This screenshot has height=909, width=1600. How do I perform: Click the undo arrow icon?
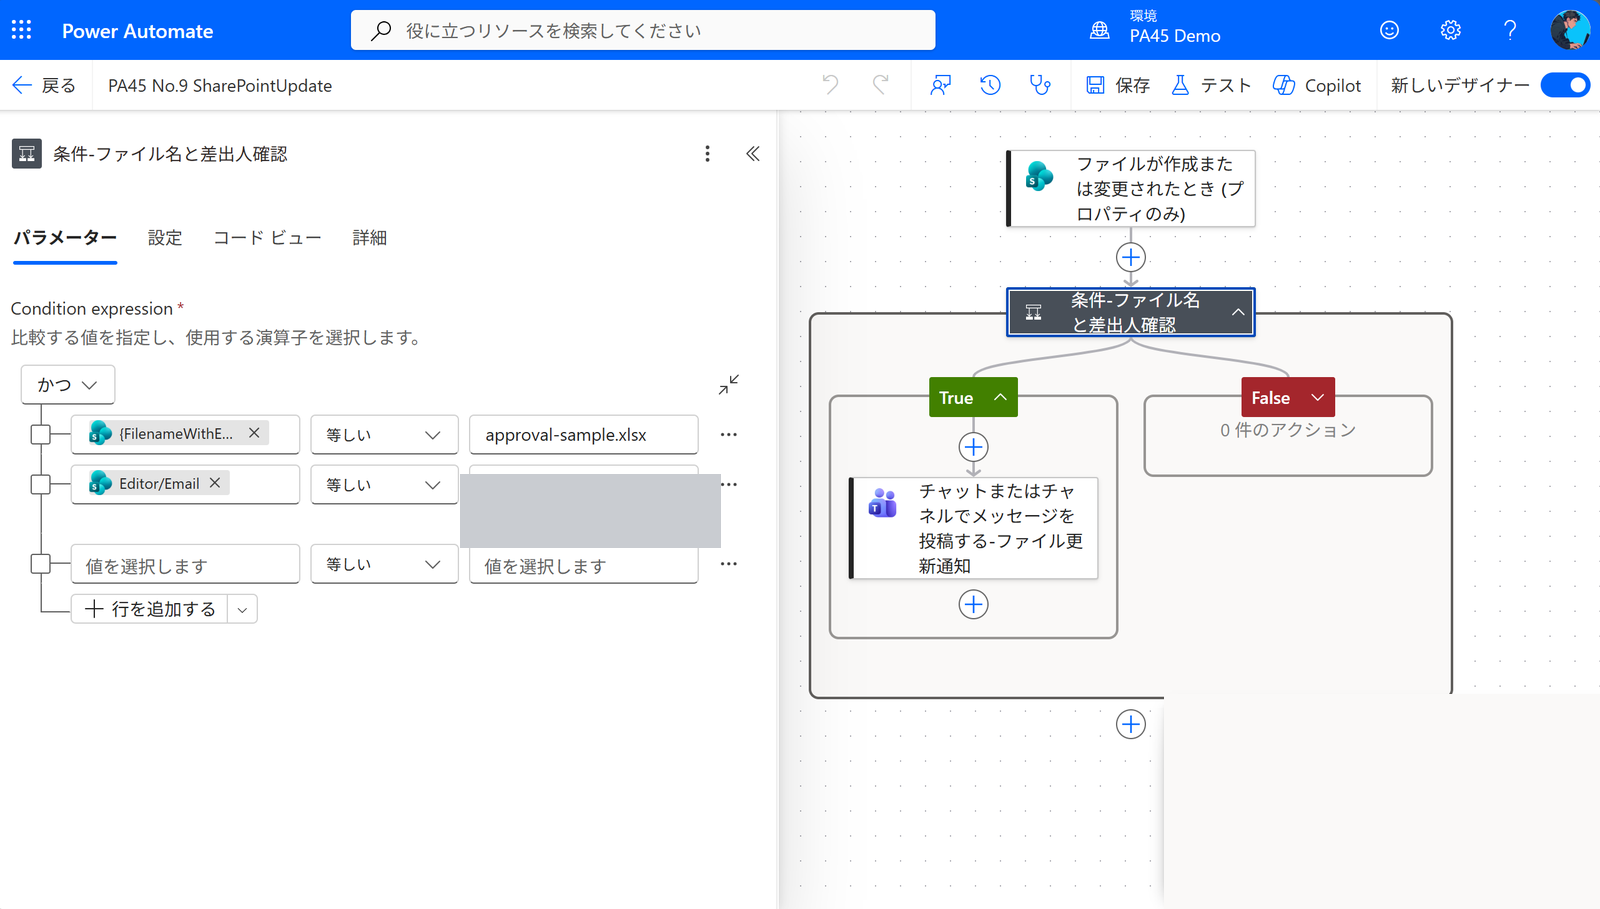(x=830, y=85)
